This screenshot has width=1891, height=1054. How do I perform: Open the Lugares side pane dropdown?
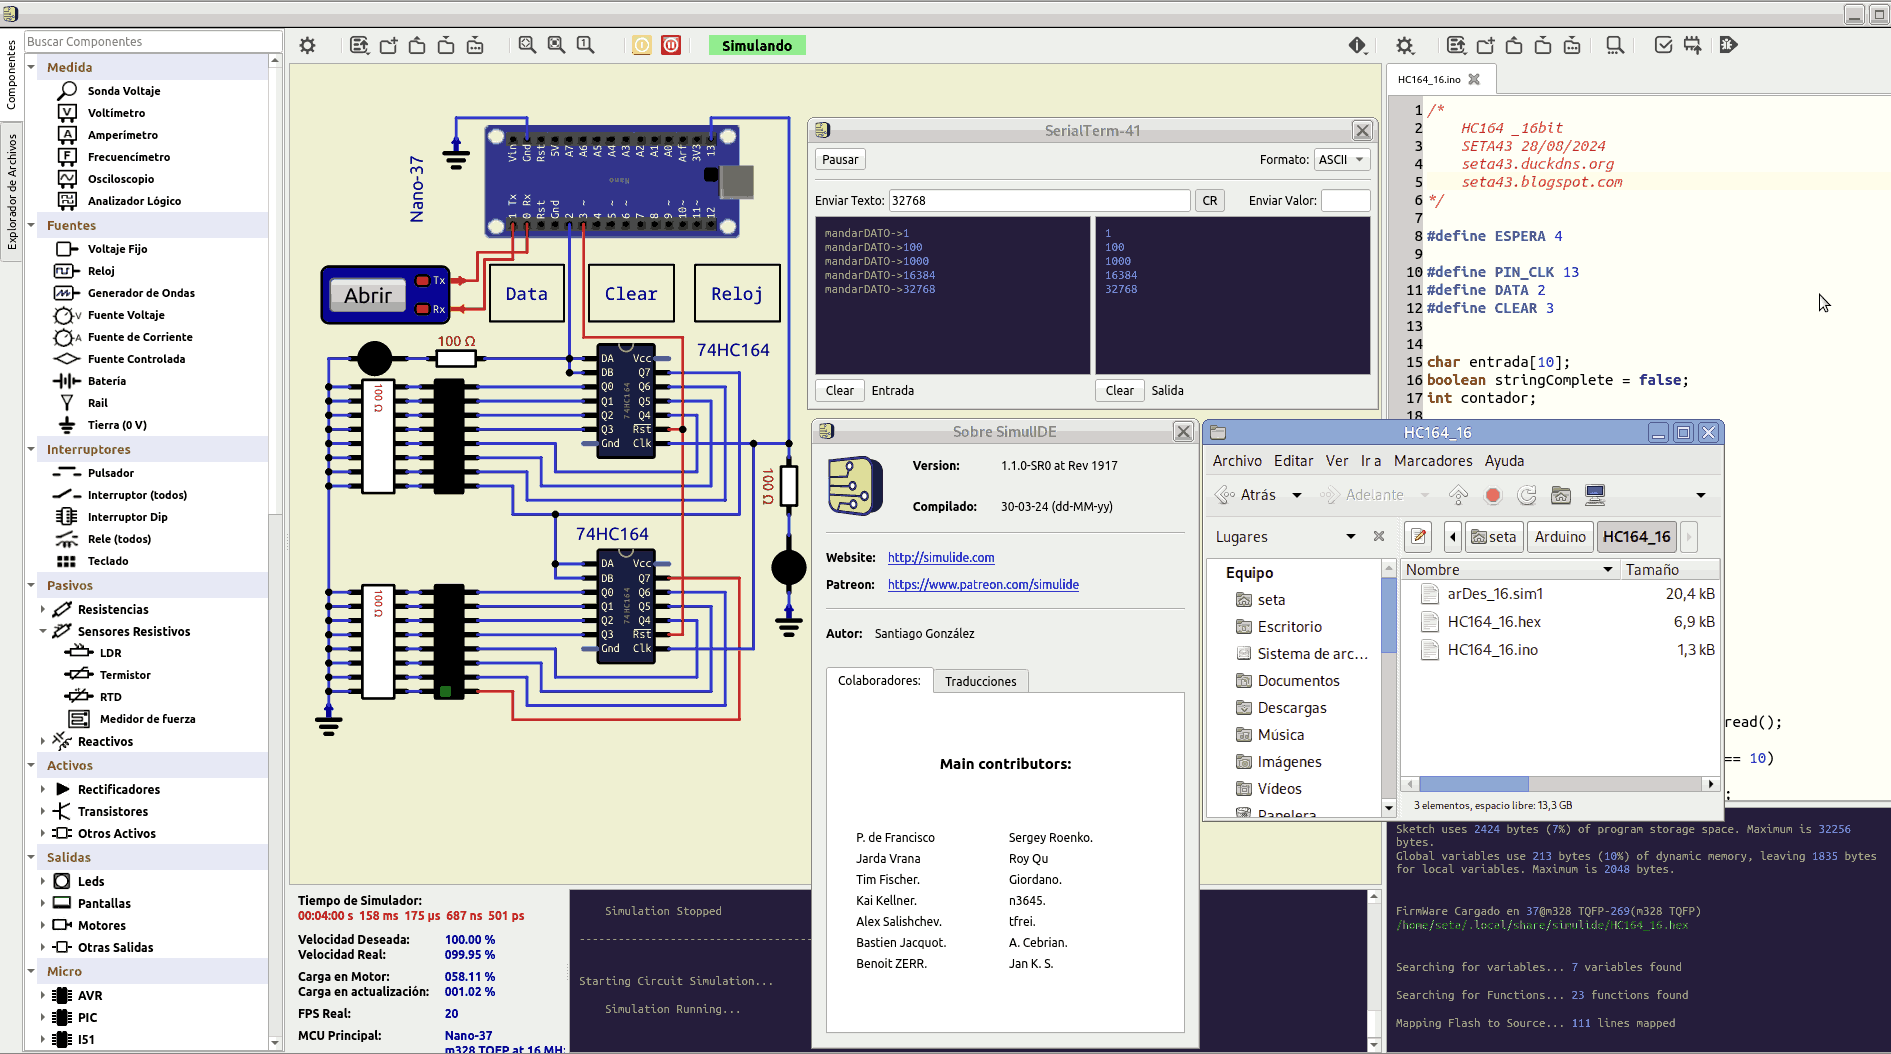point(1350,537)
